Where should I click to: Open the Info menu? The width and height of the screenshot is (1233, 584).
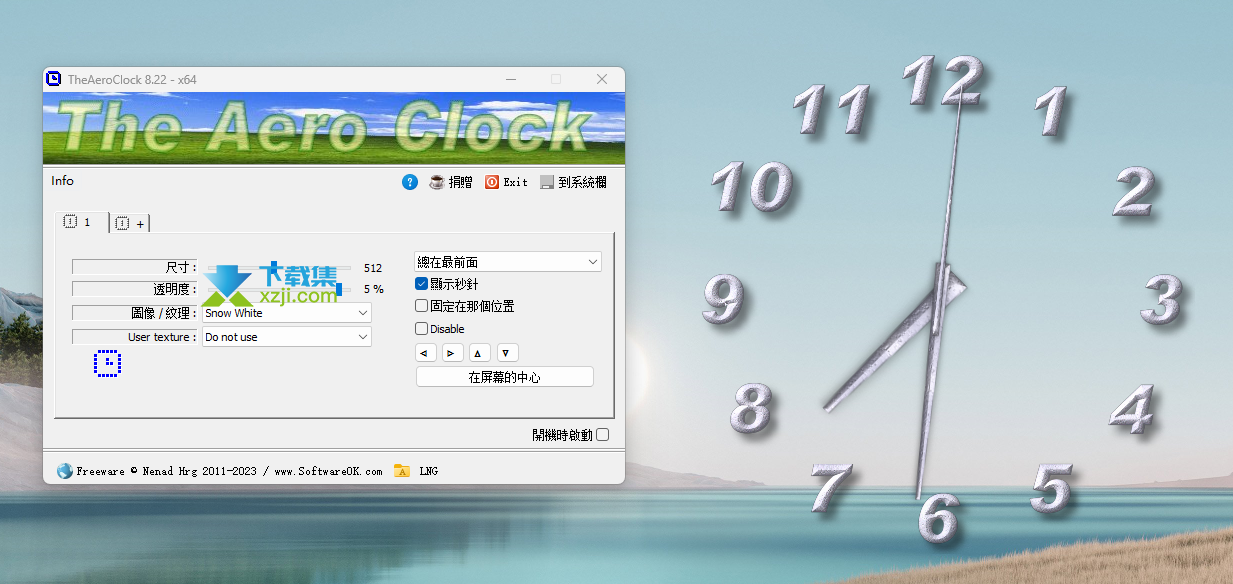click(62, 181)
